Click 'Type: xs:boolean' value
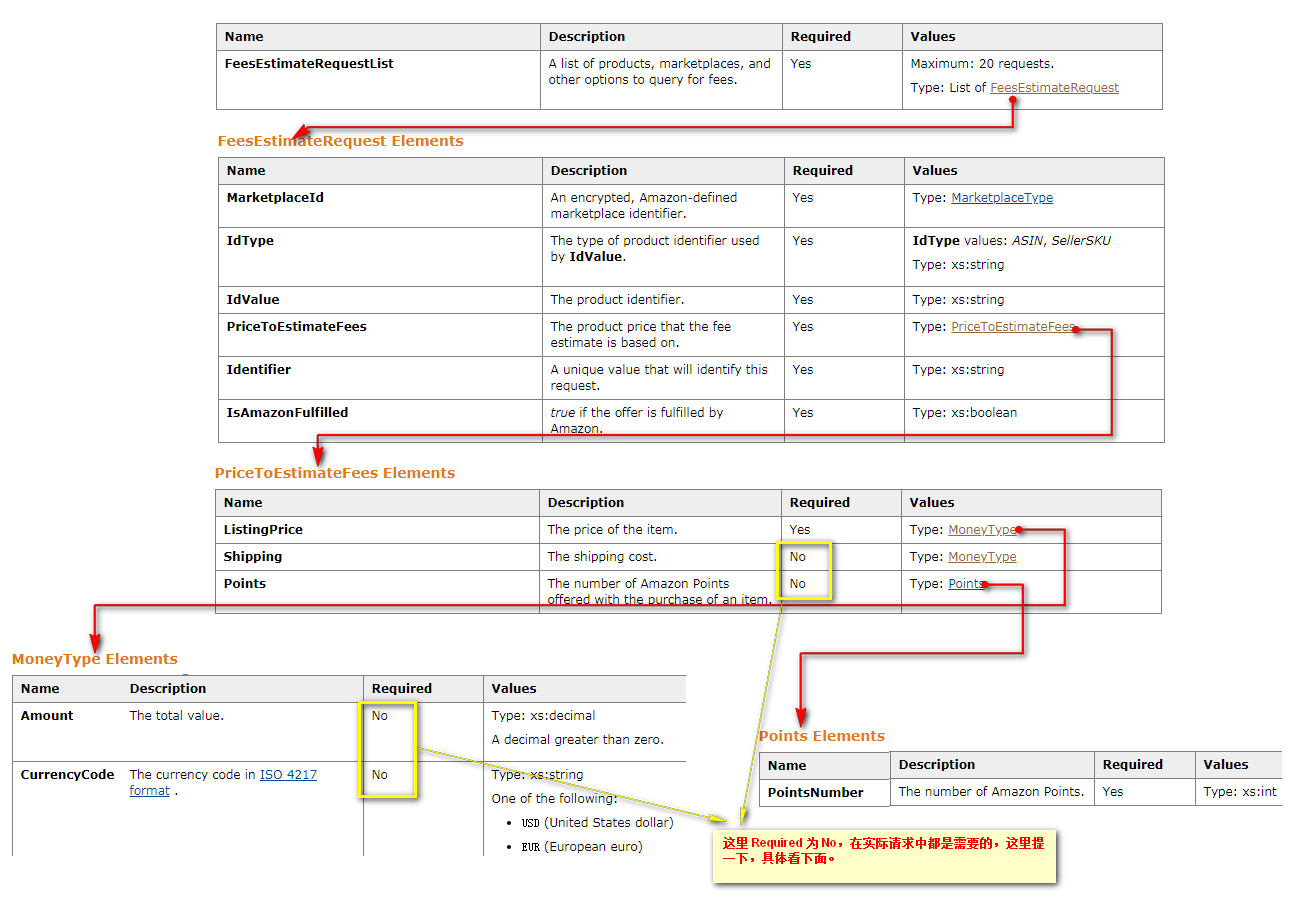 [x=965, y=413]
